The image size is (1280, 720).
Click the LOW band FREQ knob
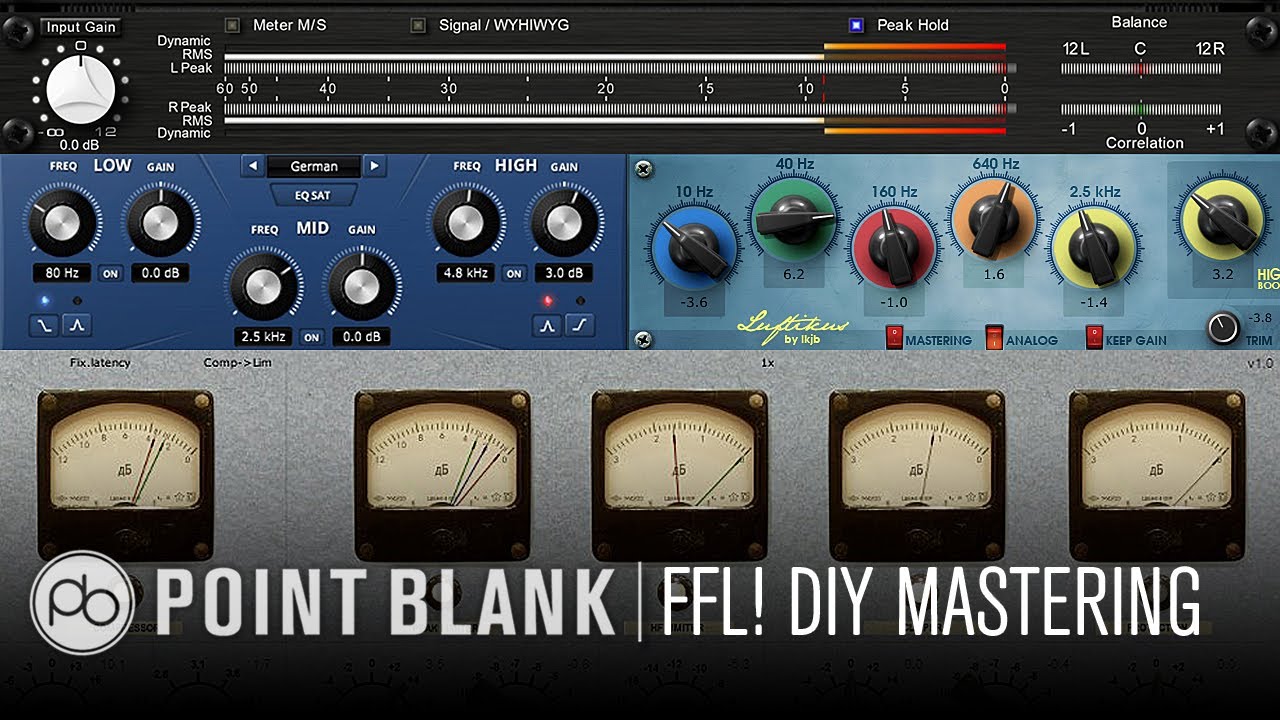coord(63,222)
